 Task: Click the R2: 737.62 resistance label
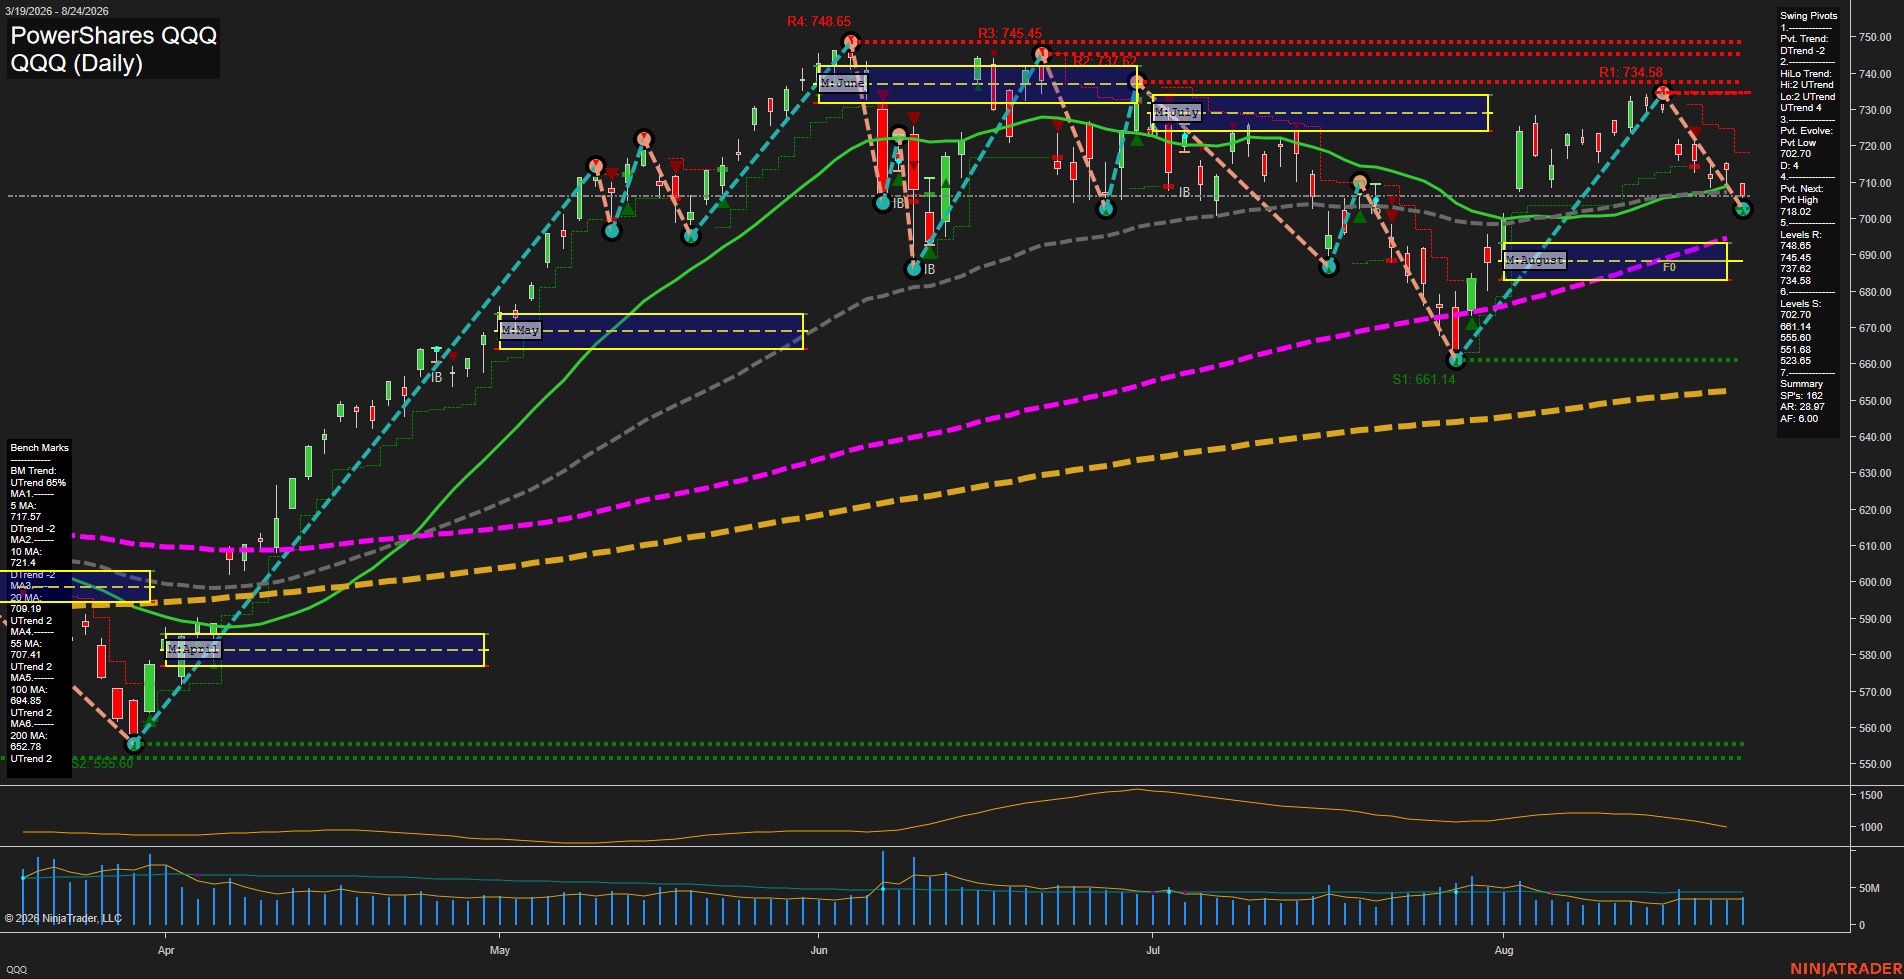1104,61
